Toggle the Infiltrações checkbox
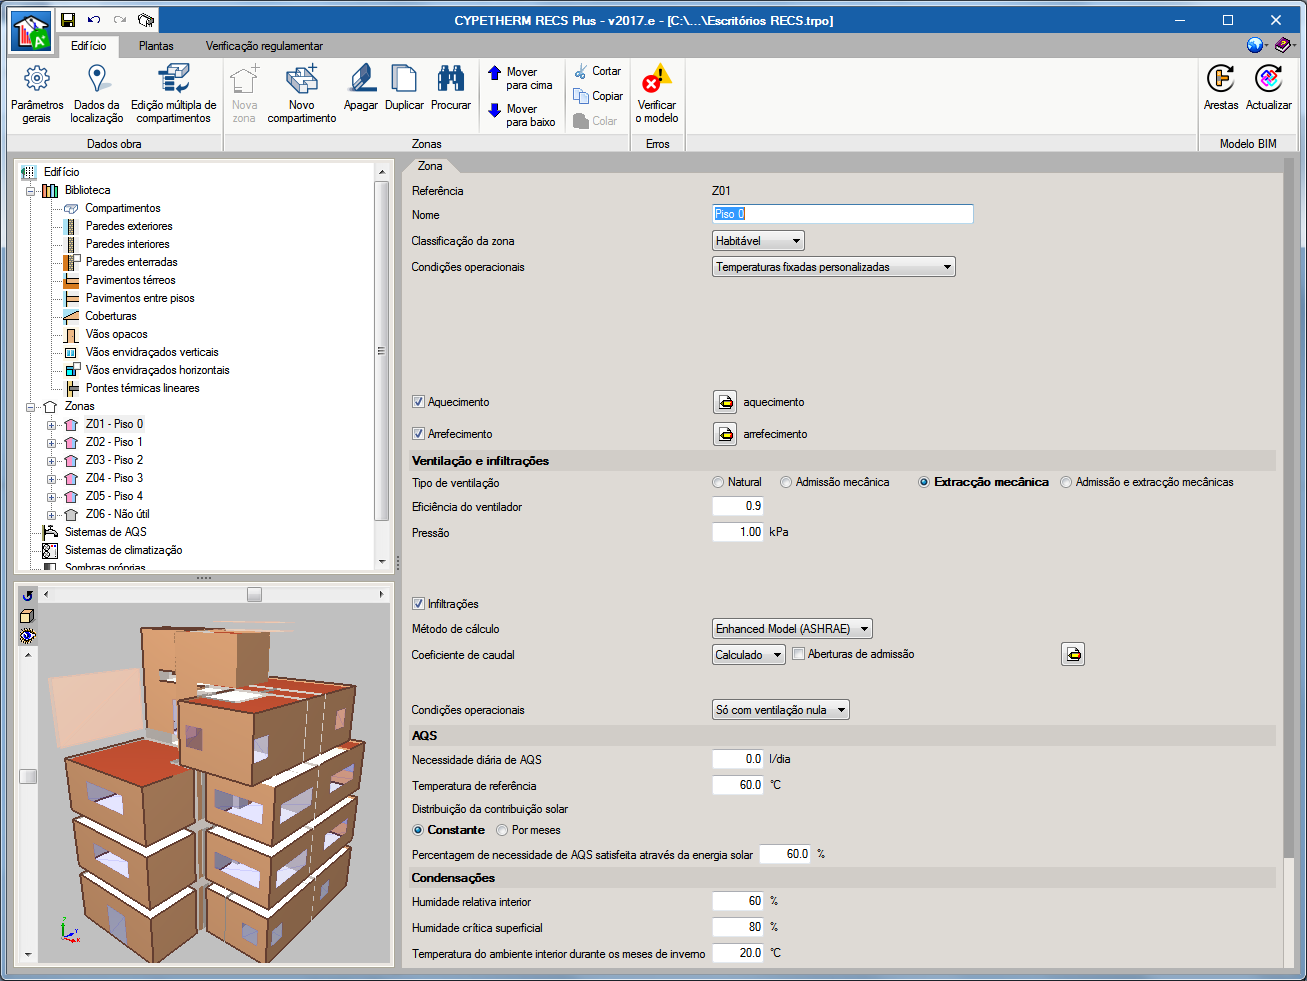The height and width of the screenshot is (981, 1307). (419, 604)
